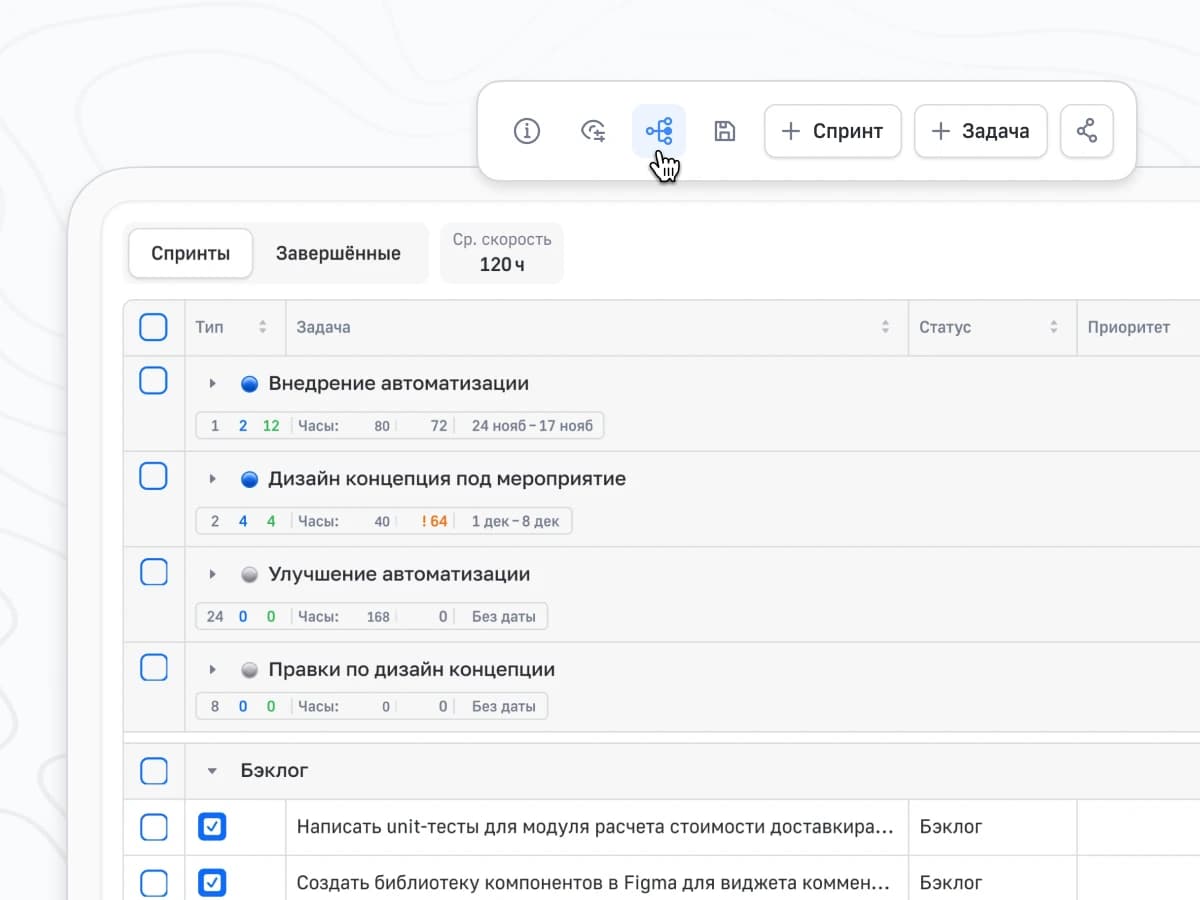This screenshot has height=900, width=1200.
Task: Open the Спринты tab
Action: [191, 253]
